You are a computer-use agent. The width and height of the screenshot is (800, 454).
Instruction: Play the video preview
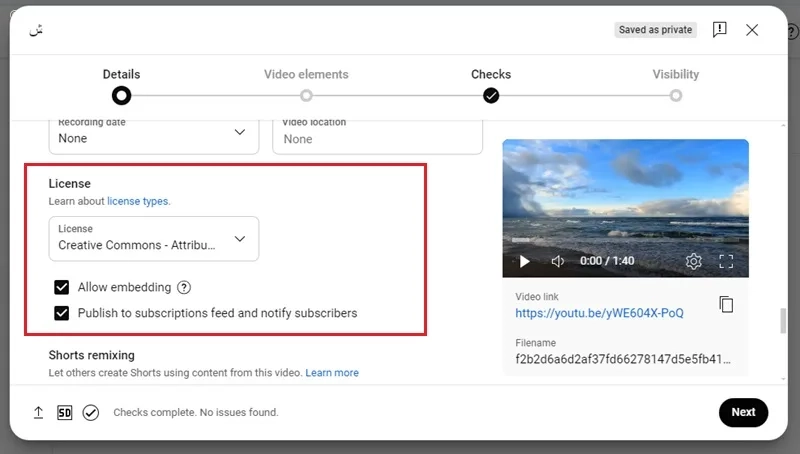coord(524,261)
